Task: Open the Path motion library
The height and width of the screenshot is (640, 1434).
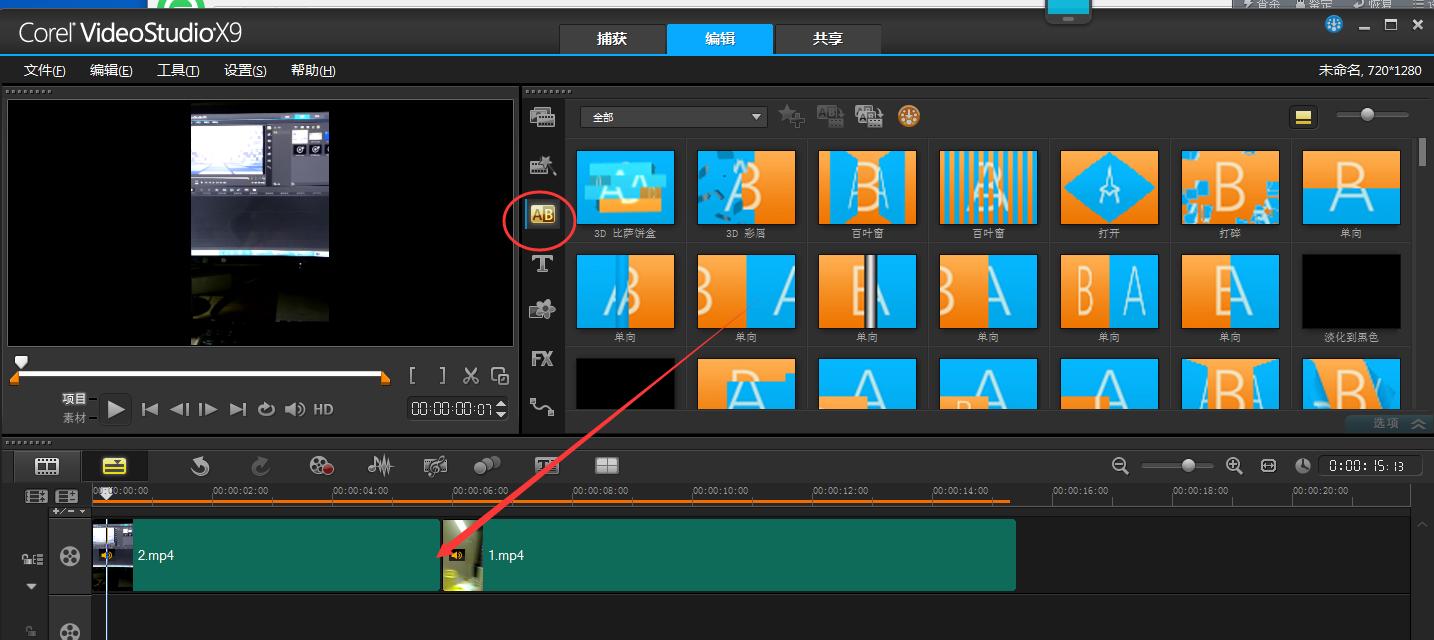Action: (x=542, y=406)
